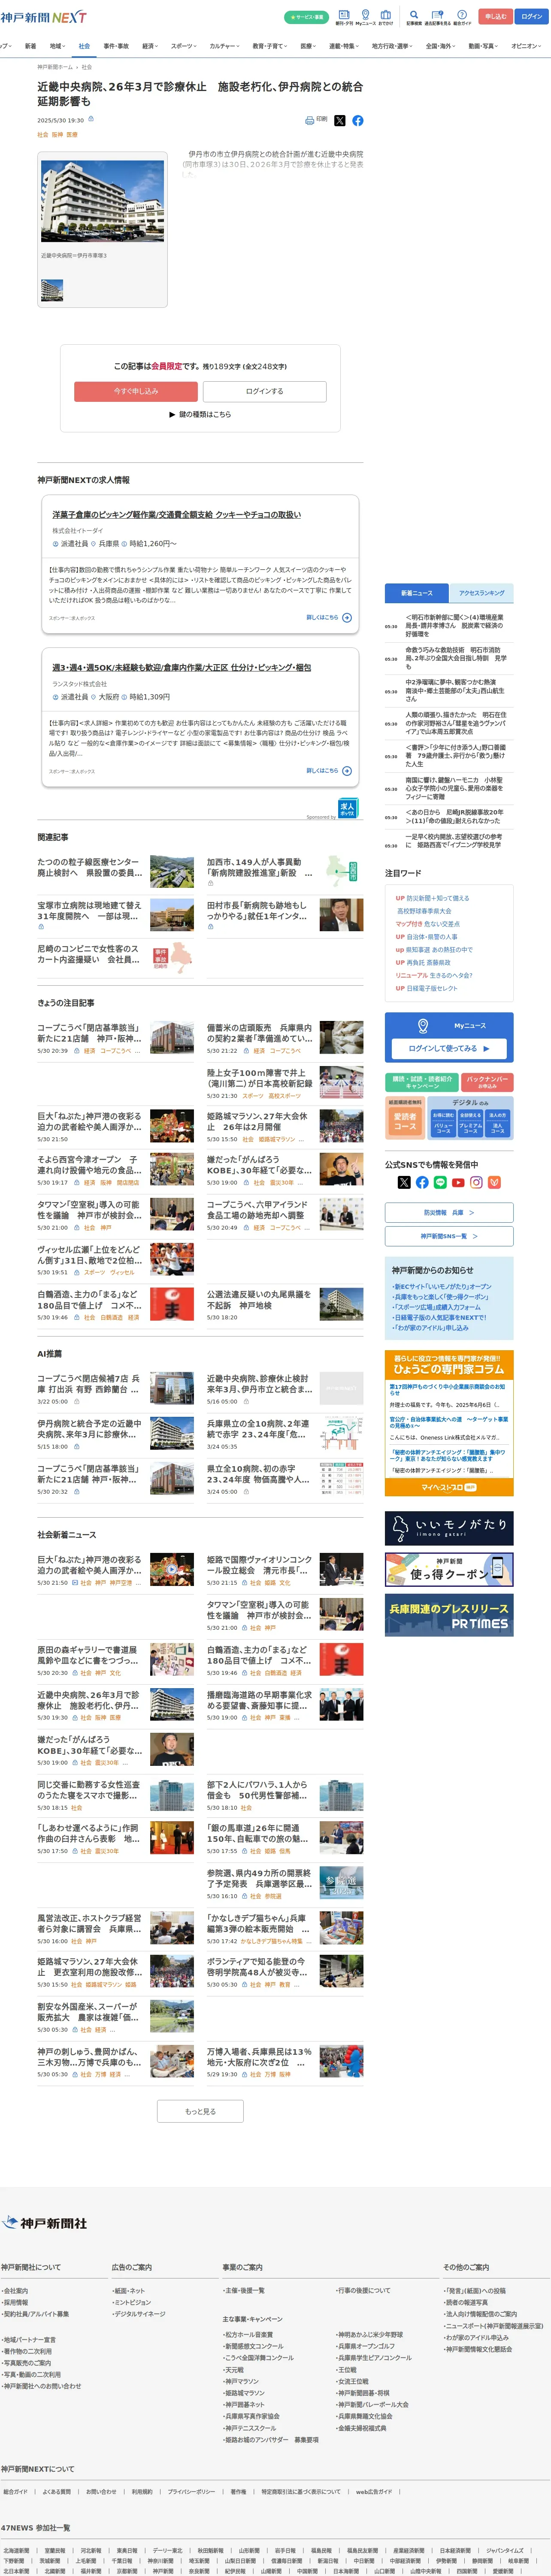551x2576 pixels.
Task: Open プライバシーポリシー footer link
Action: point(191,2491)
